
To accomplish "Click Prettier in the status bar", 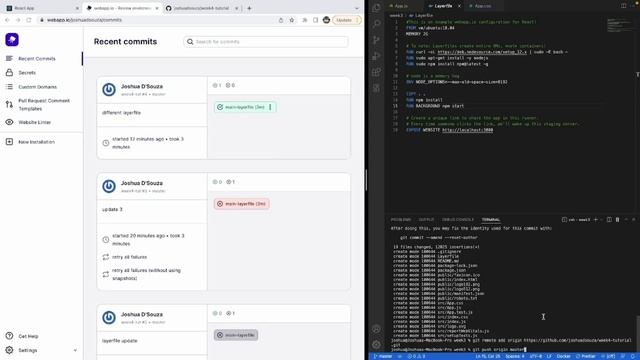I will click(x=585, y=356).
